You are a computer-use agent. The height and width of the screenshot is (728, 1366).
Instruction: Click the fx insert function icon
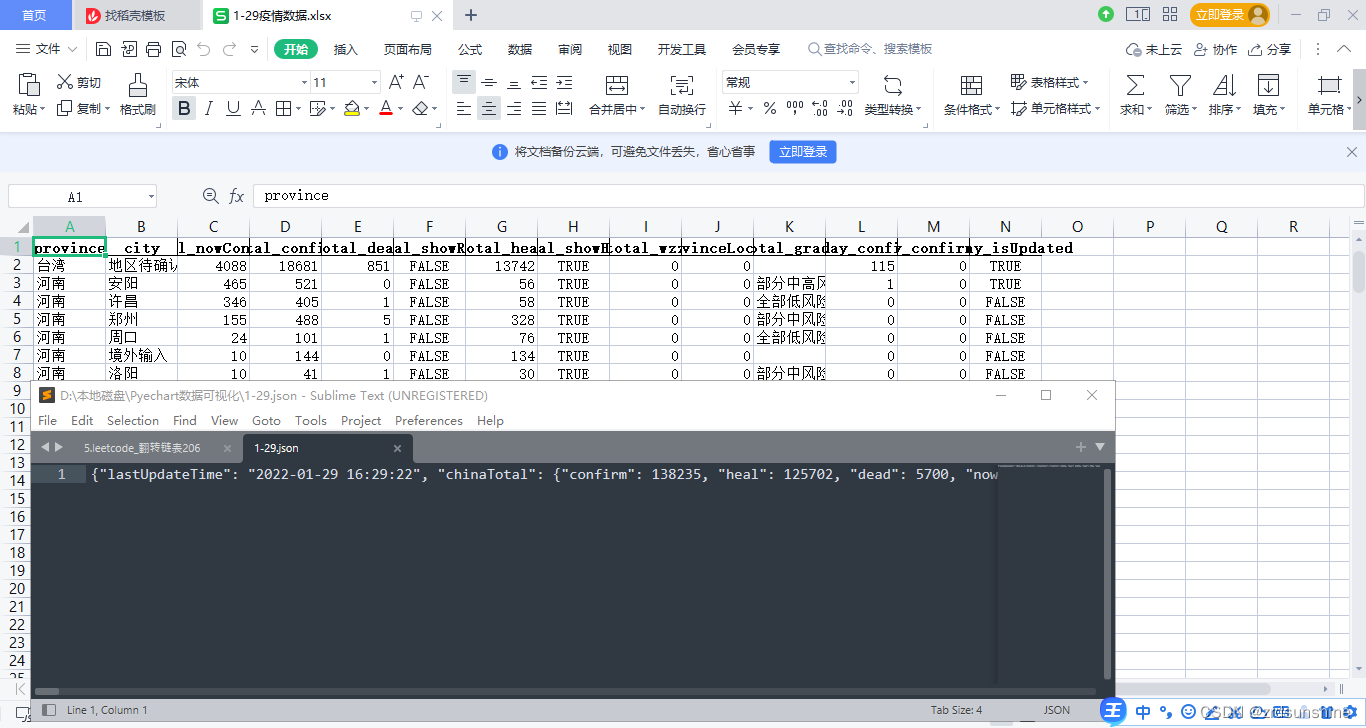[237, 196]
